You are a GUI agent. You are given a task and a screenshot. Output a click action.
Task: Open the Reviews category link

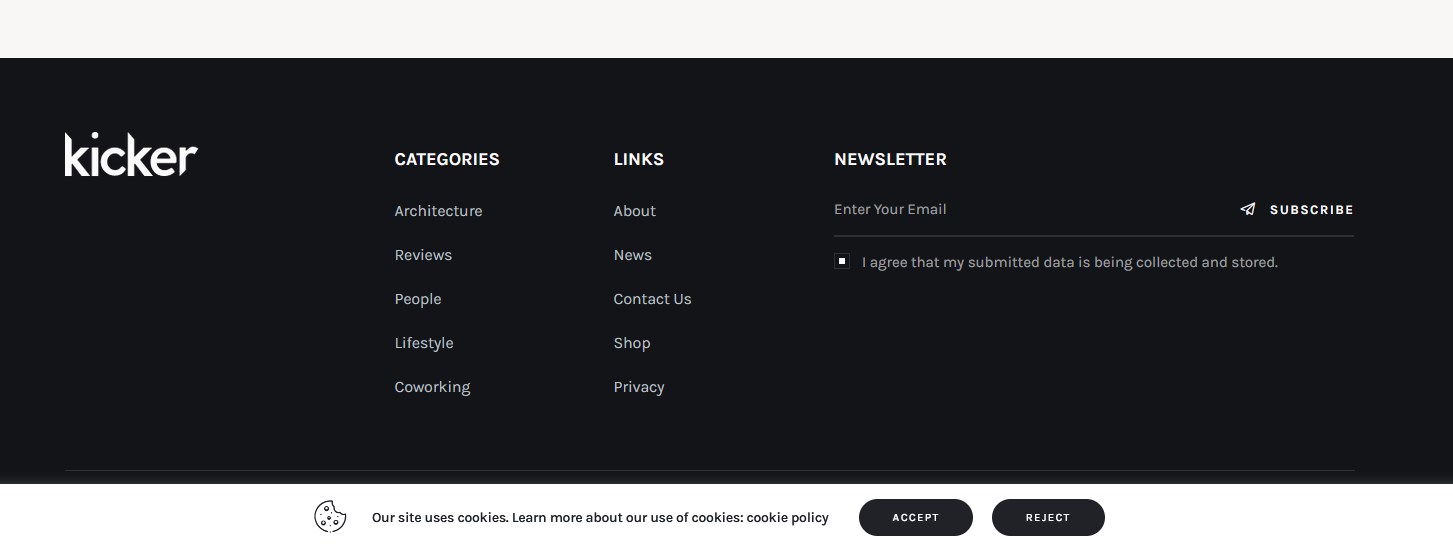[423, 255]
